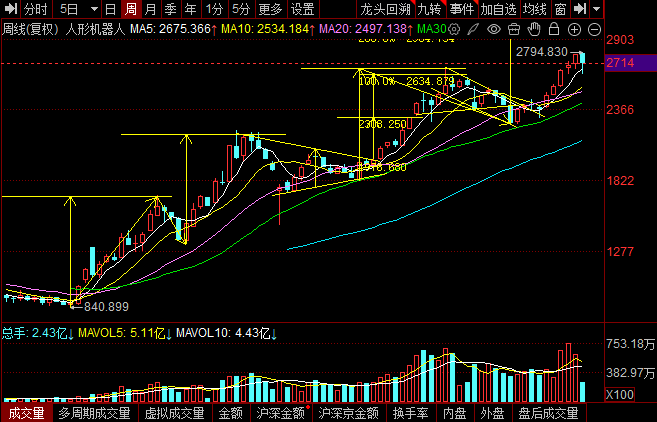Select the 成交量 indicator tab
Screen dimensions: 657x422
pyautogui.click(x=26, y=413)
